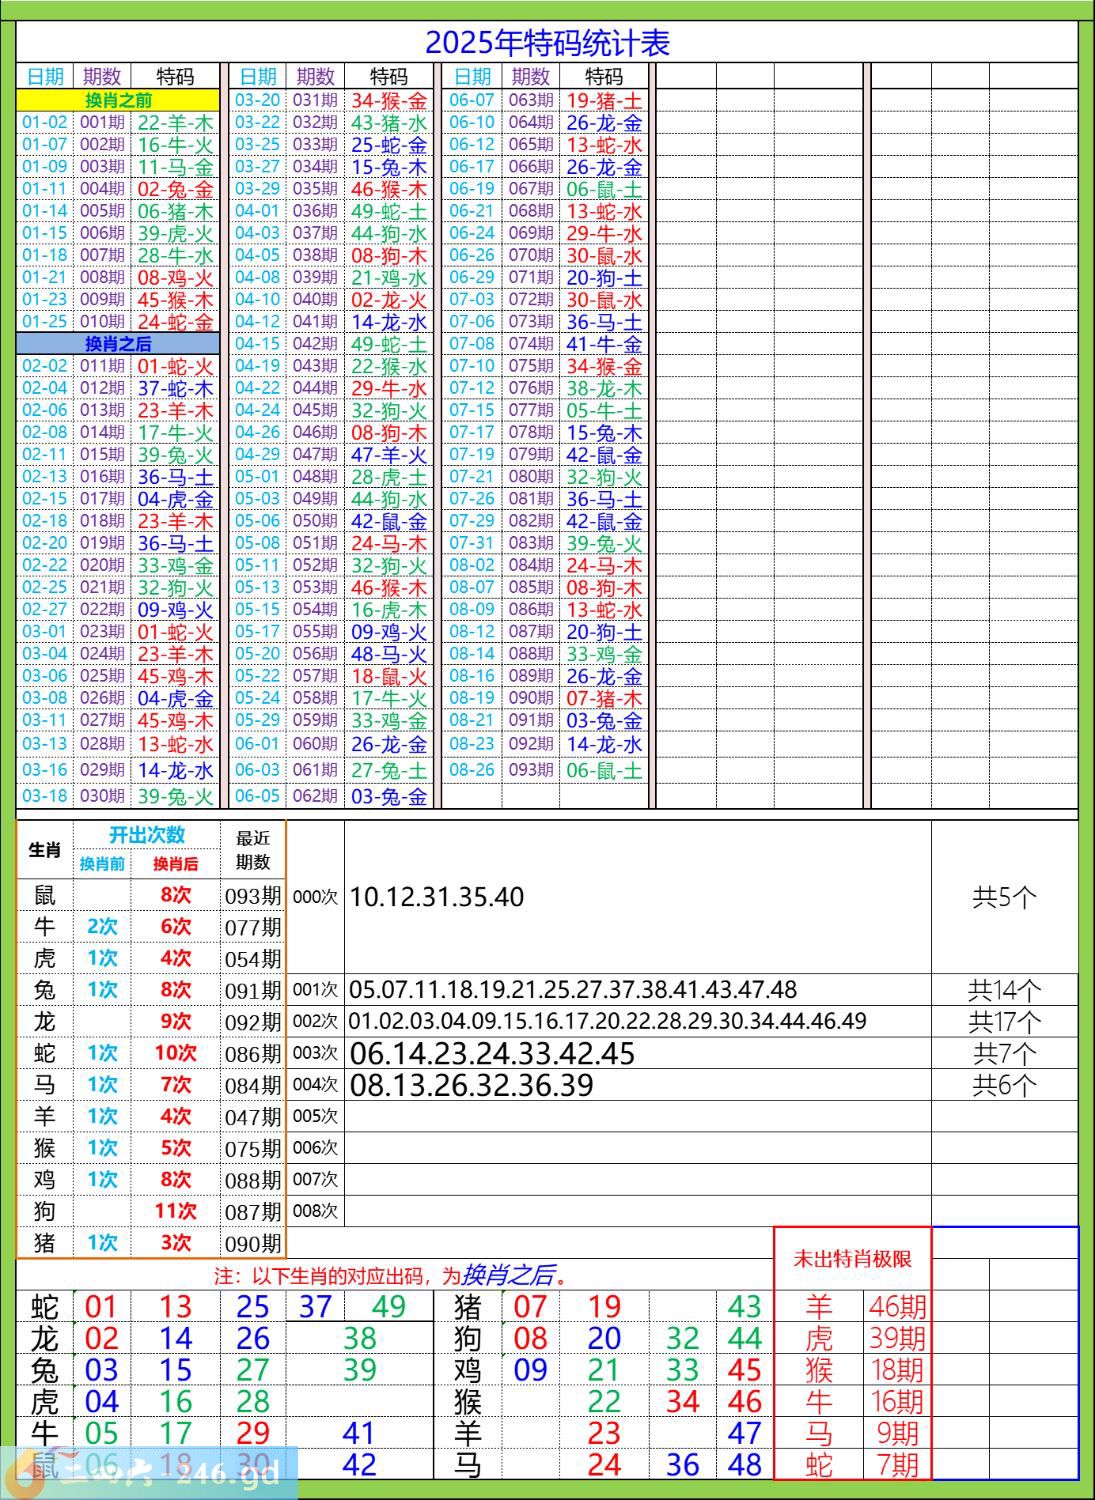Select the blue "换肖之后" header cell
The width and height of the screenshot is (1095, 1500).
click(118, 344)
